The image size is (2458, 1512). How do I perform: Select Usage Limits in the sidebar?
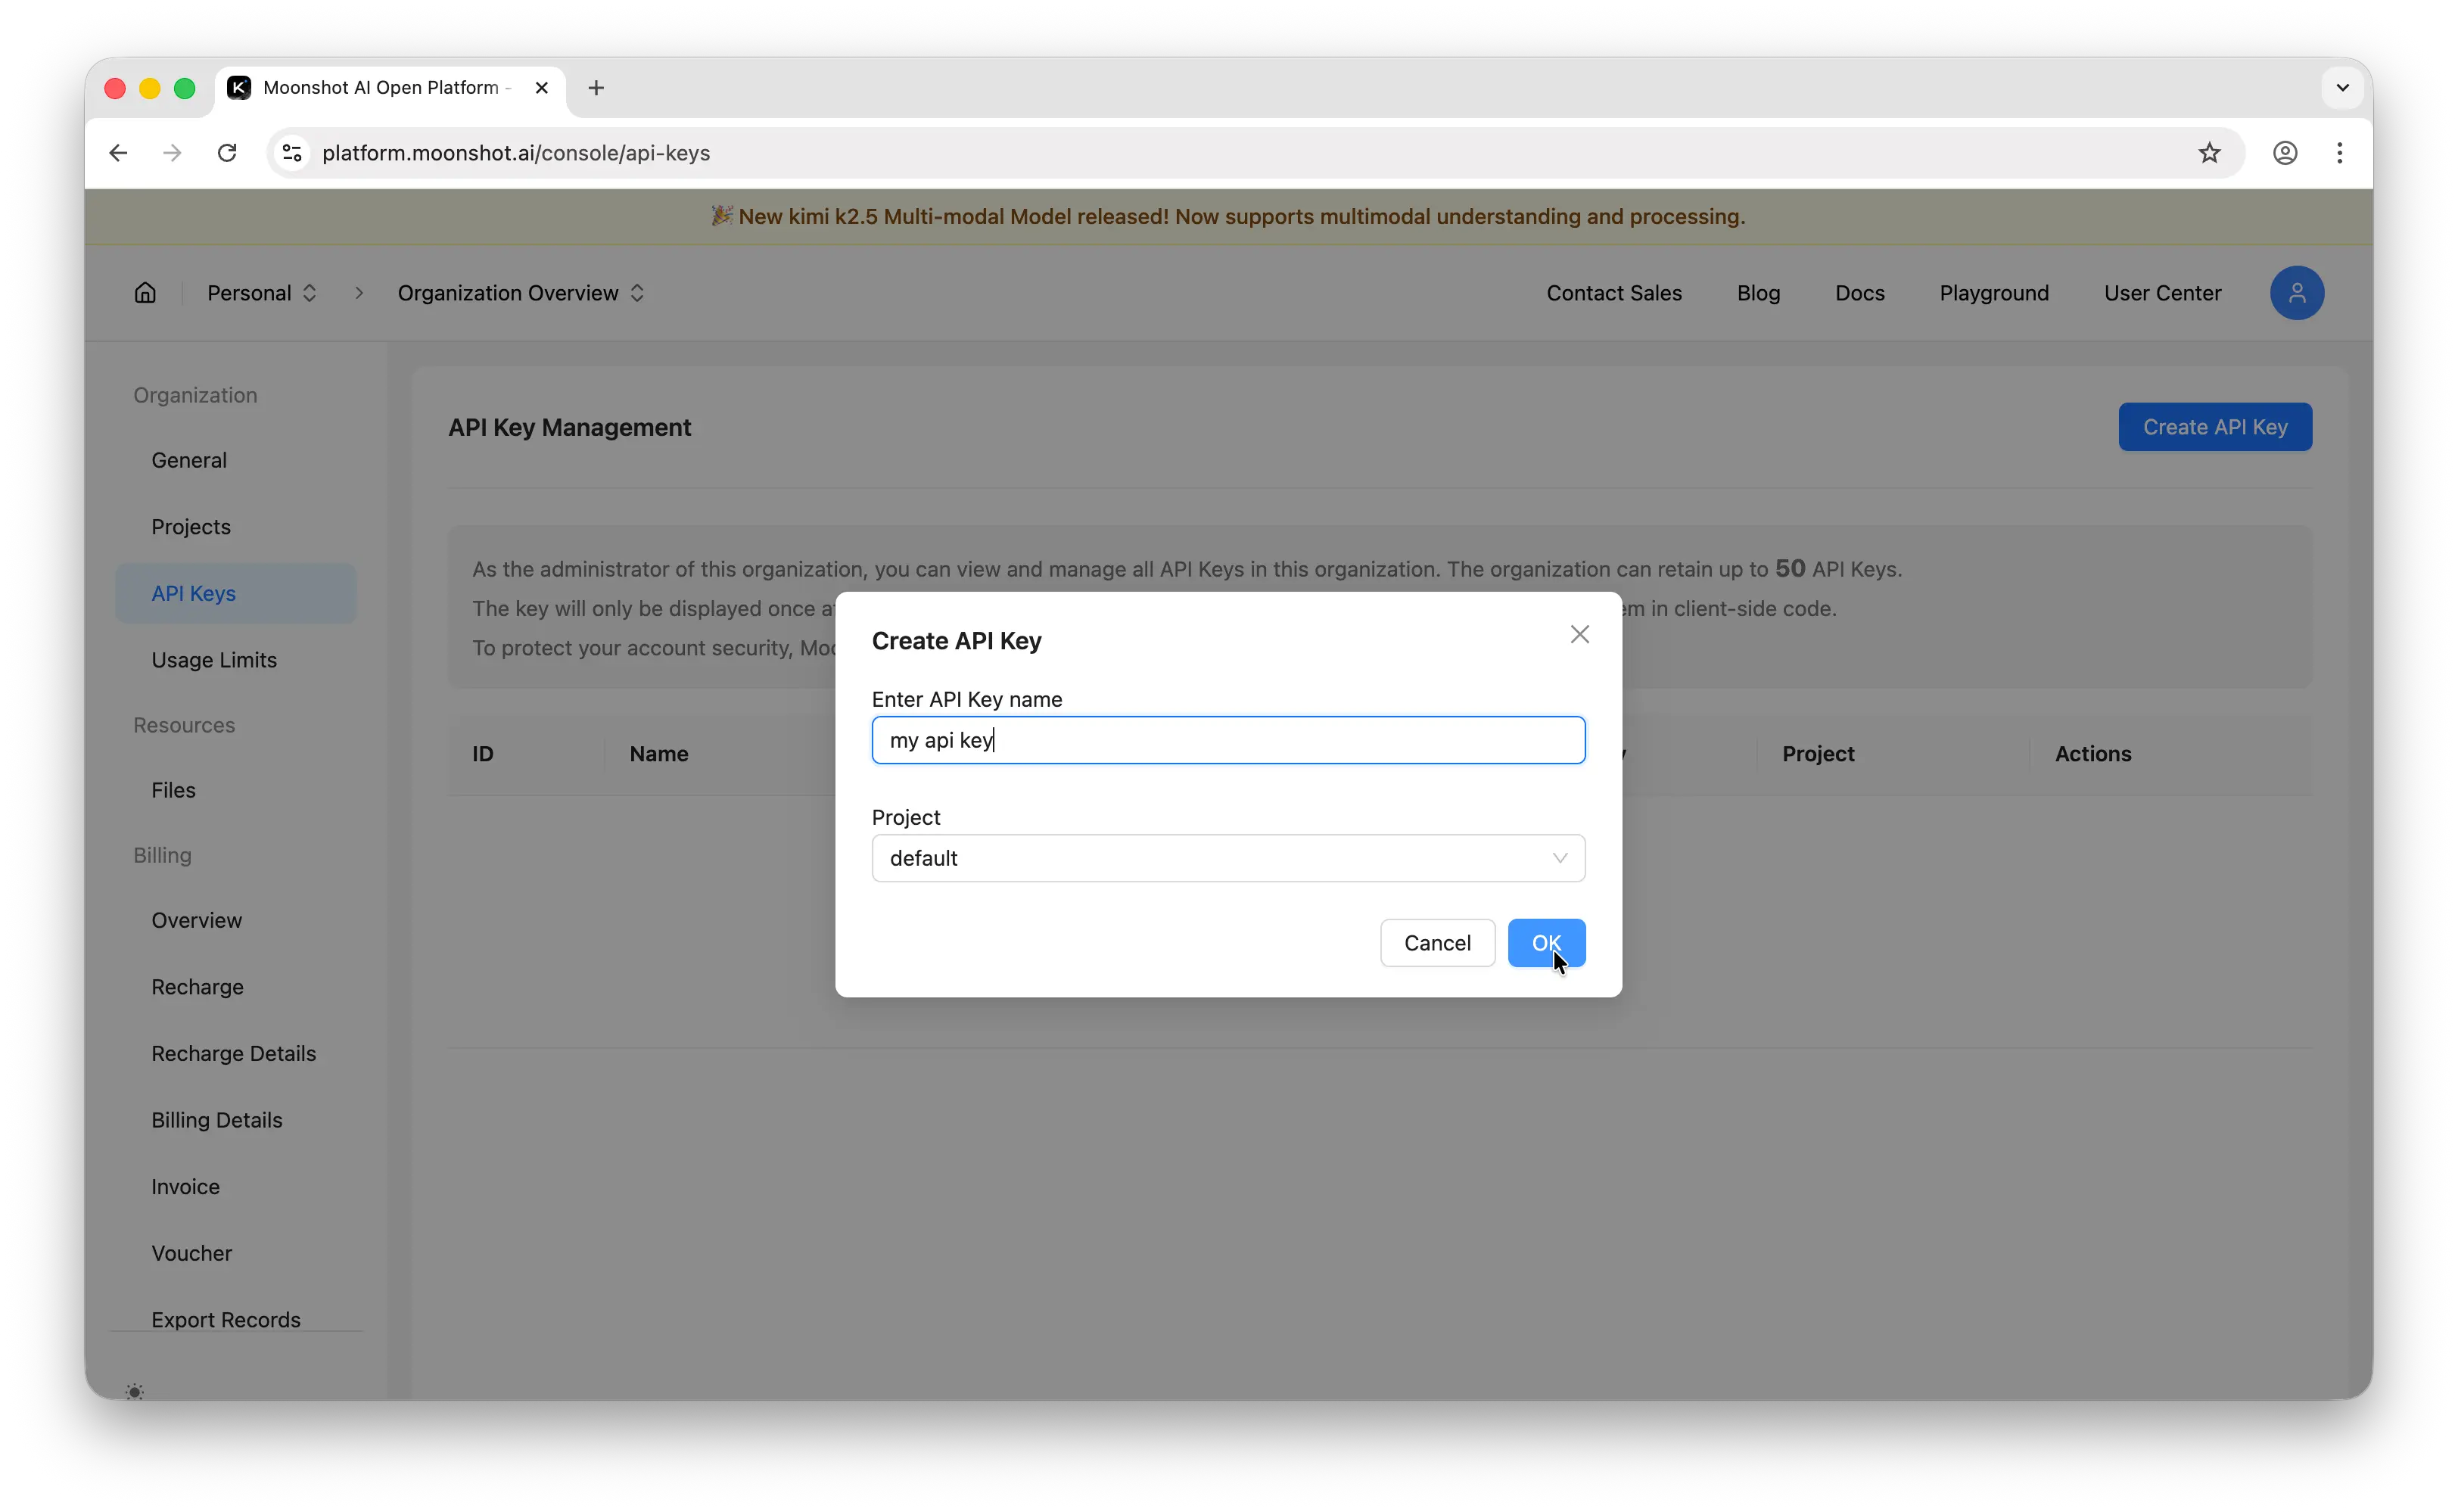[214, 659]
